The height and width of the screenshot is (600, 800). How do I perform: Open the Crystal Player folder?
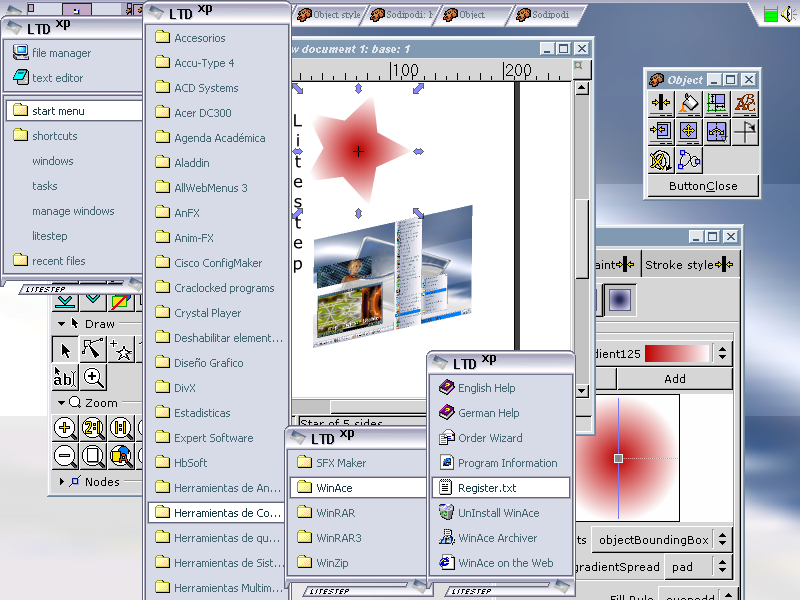click(218, 313)
